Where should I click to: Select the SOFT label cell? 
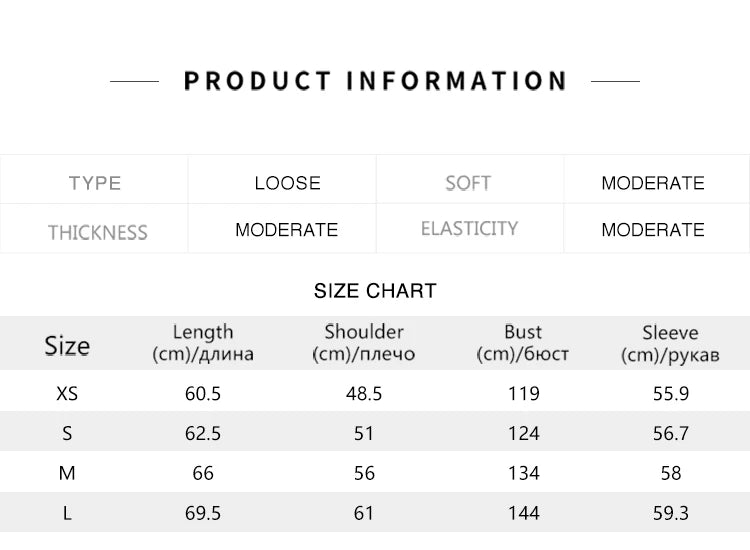468,183
